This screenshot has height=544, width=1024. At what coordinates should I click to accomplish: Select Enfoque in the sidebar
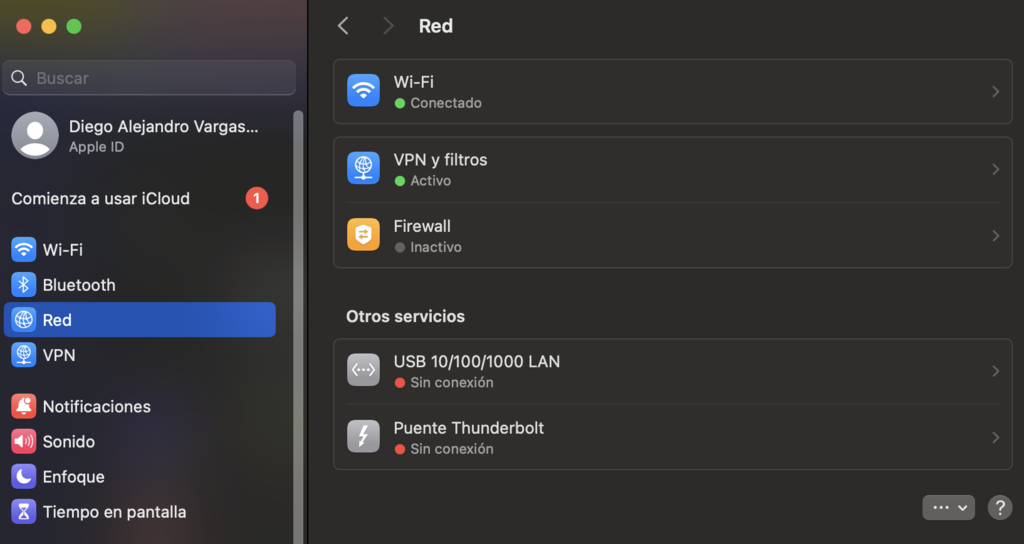tap(73, 477)
